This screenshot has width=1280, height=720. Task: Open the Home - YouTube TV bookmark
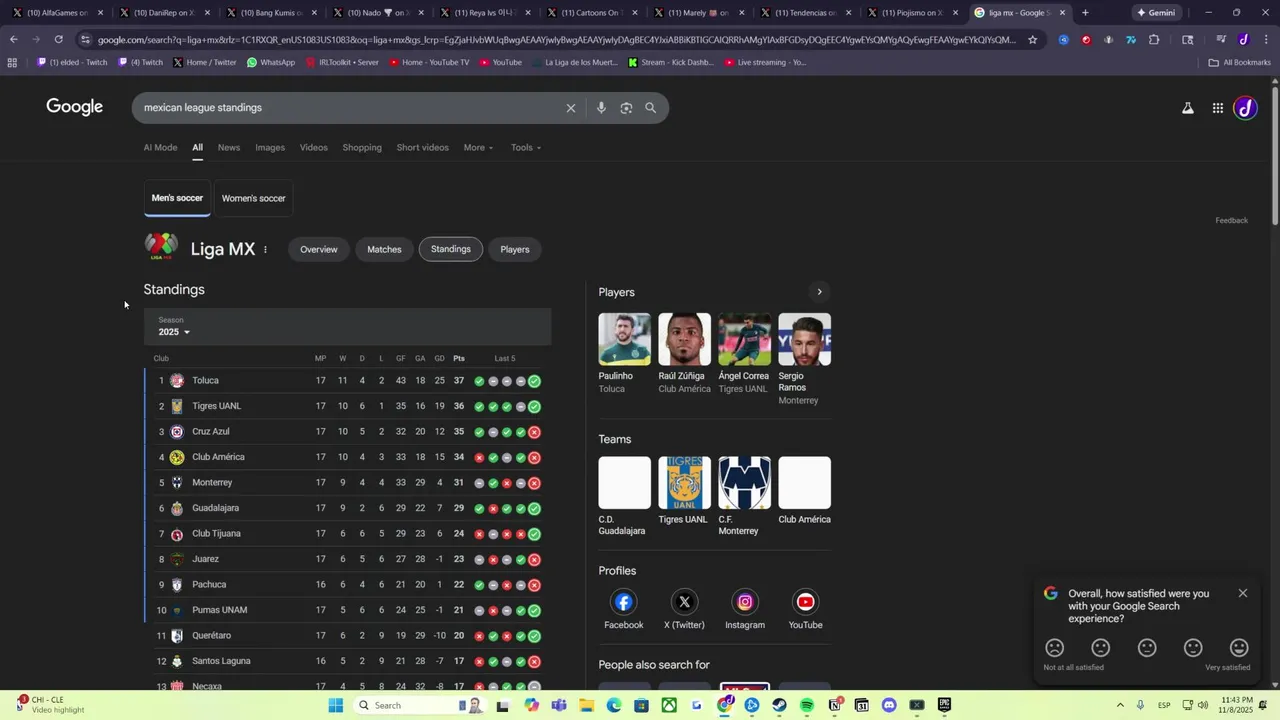pyautogui.click(x=428, y=62)
